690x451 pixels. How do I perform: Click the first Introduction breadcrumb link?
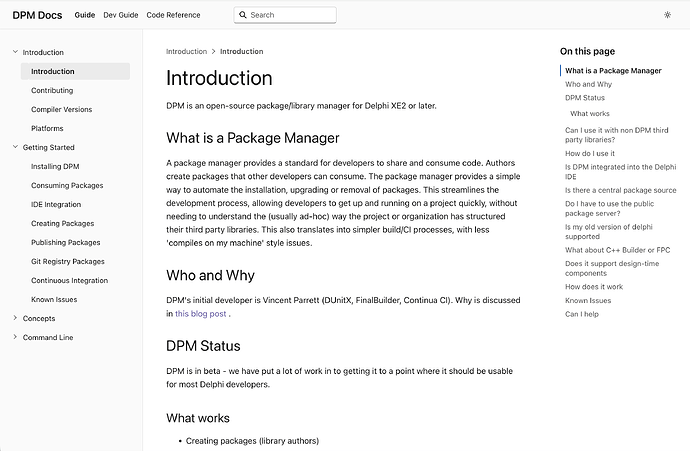(x=186, y=51)
